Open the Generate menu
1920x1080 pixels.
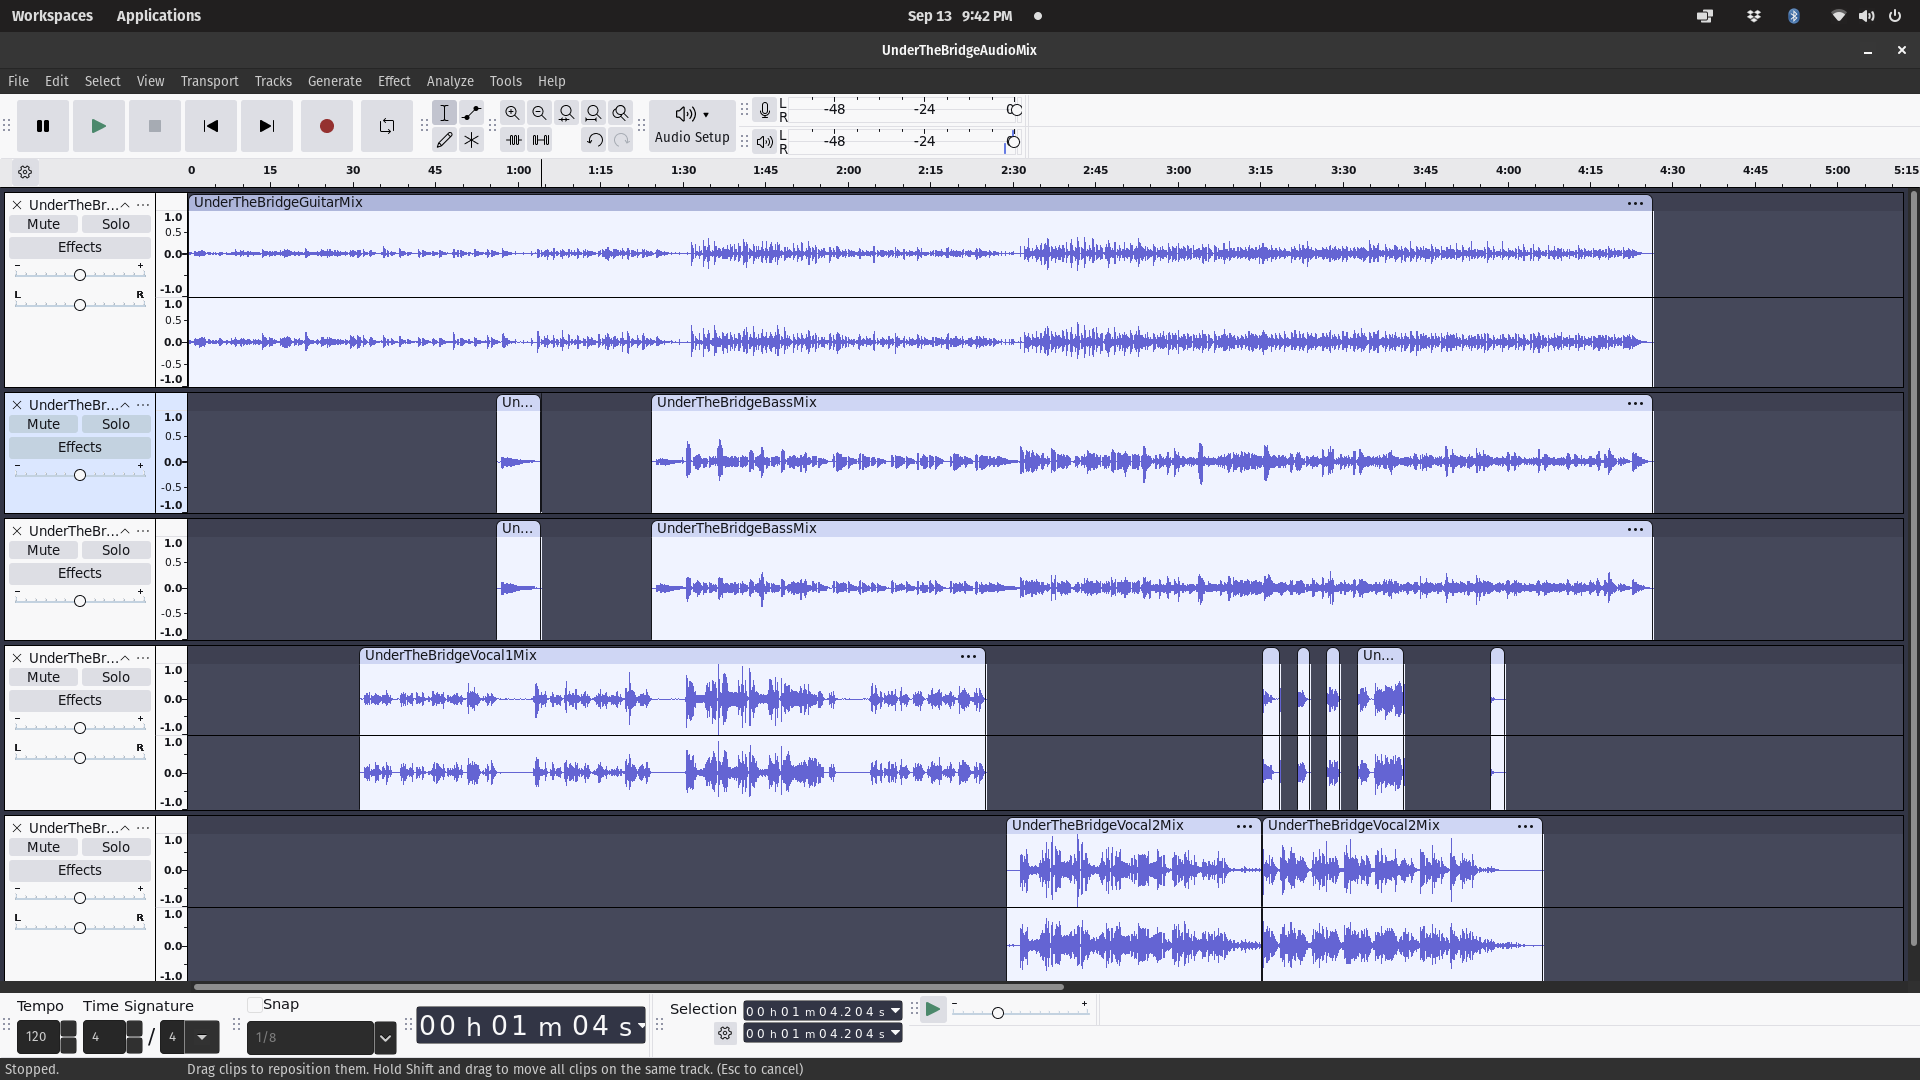coord(335,81)
